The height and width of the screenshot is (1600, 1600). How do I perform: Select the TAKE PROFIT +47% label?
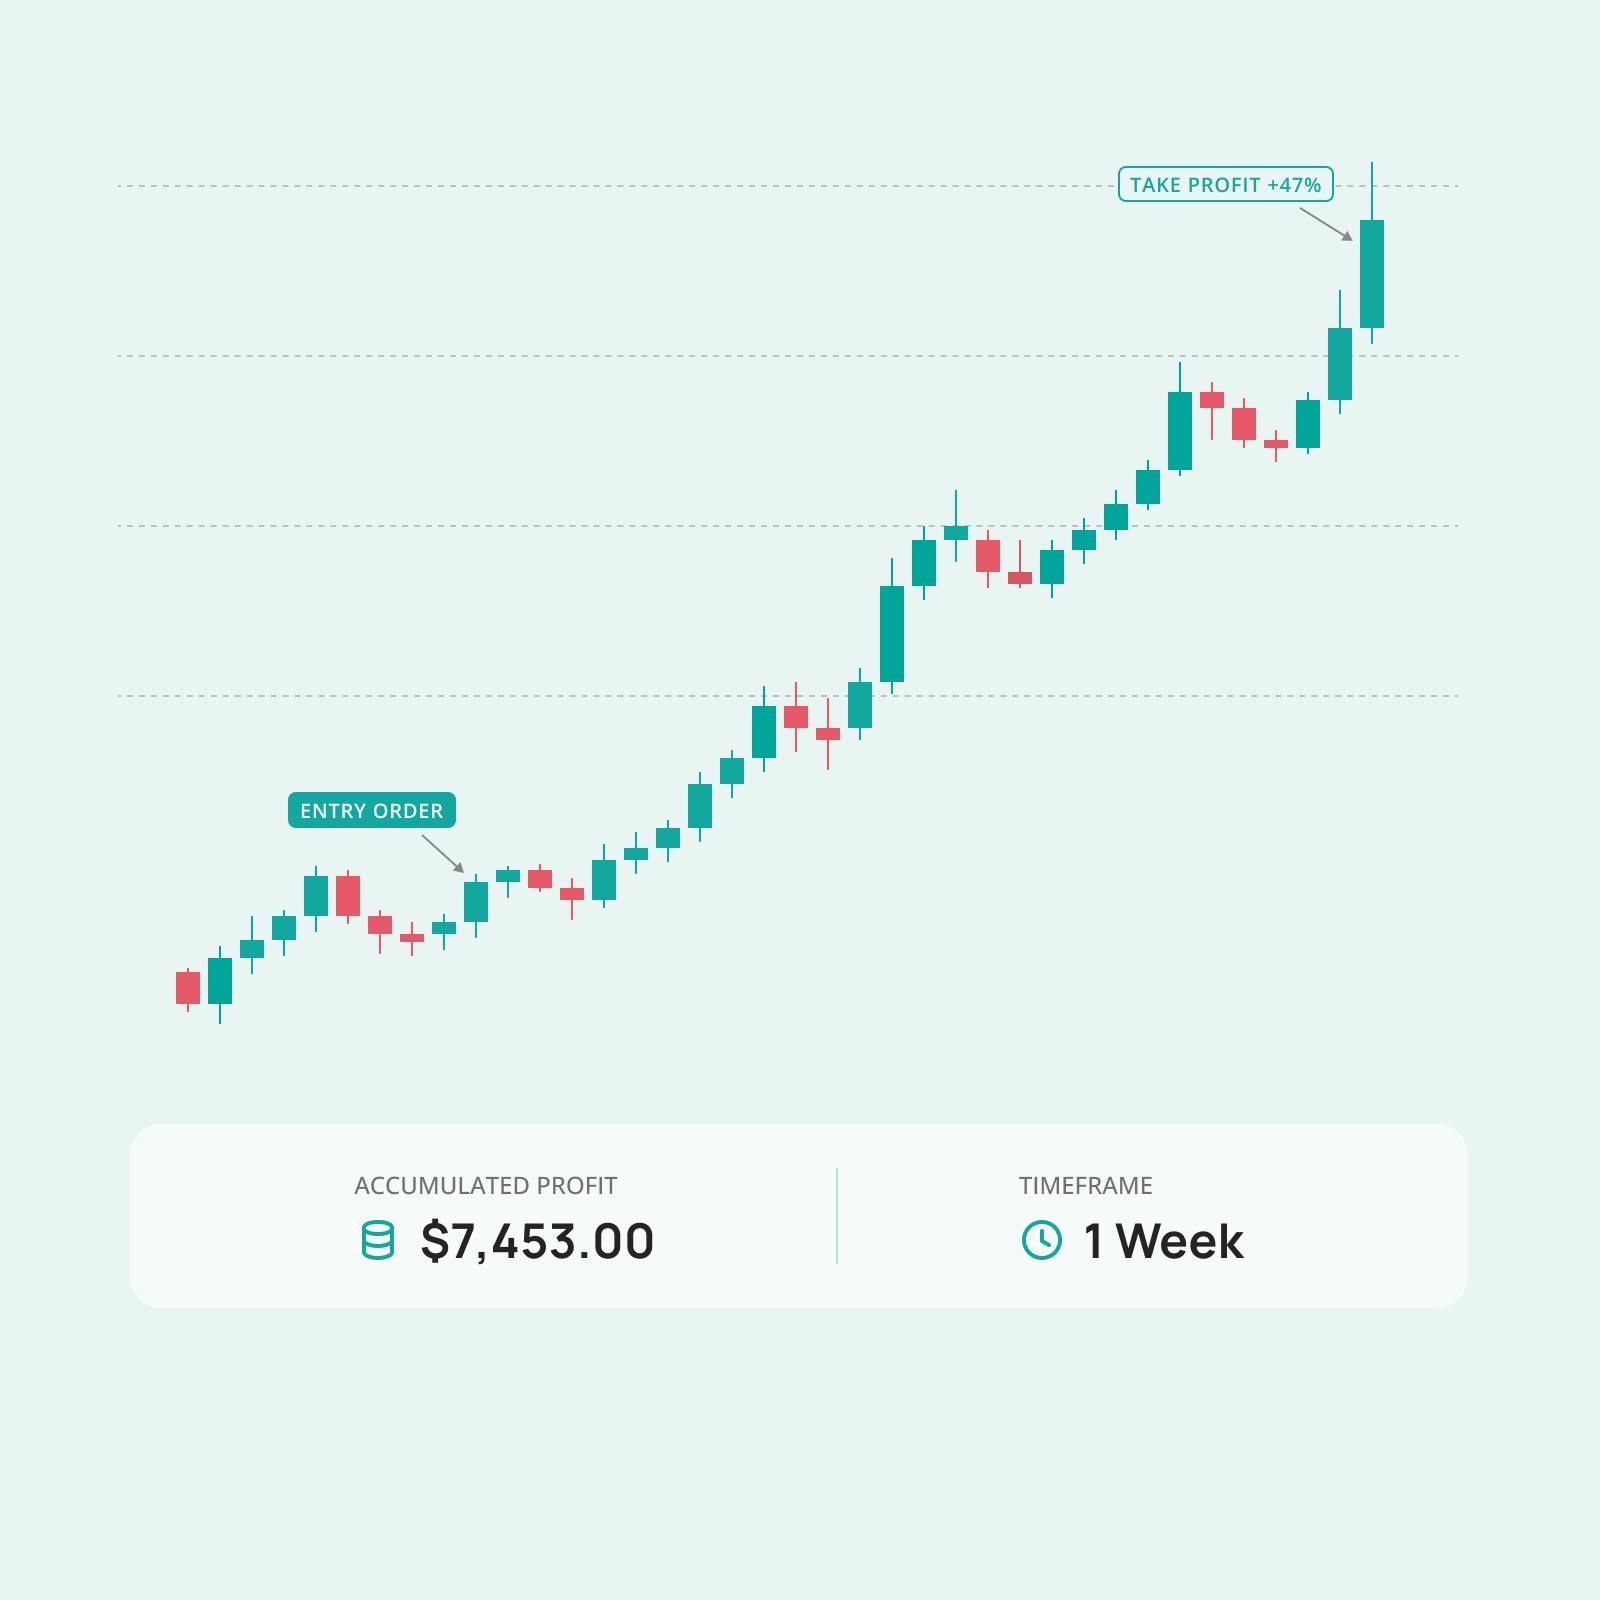click(x=1225, y=184)
